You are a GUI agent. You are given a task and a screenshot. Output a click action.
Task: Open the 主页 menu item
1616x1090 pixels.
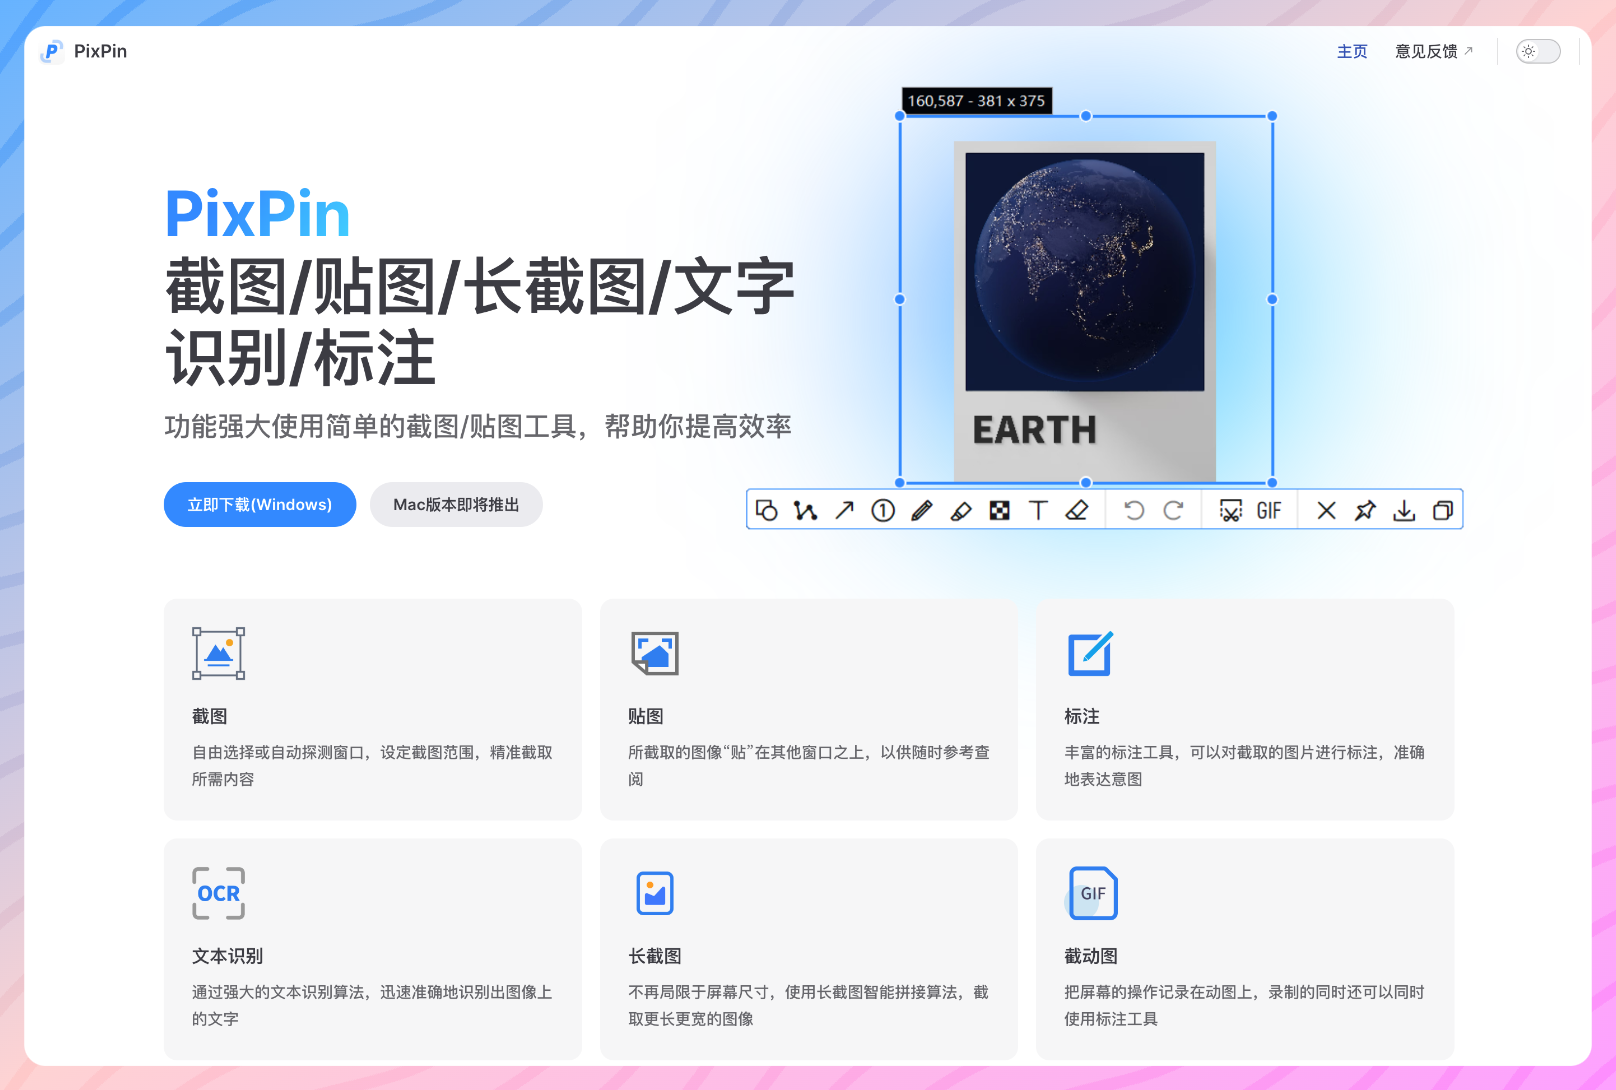click(x=1352, y=52)
